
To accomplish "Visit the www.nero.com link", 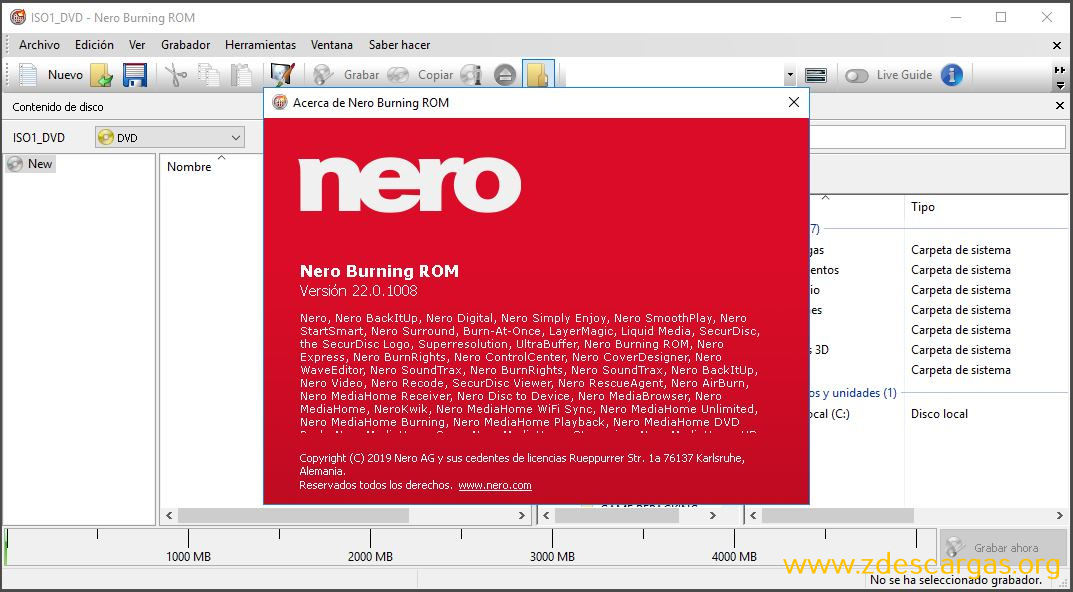I will pos(495,485).
